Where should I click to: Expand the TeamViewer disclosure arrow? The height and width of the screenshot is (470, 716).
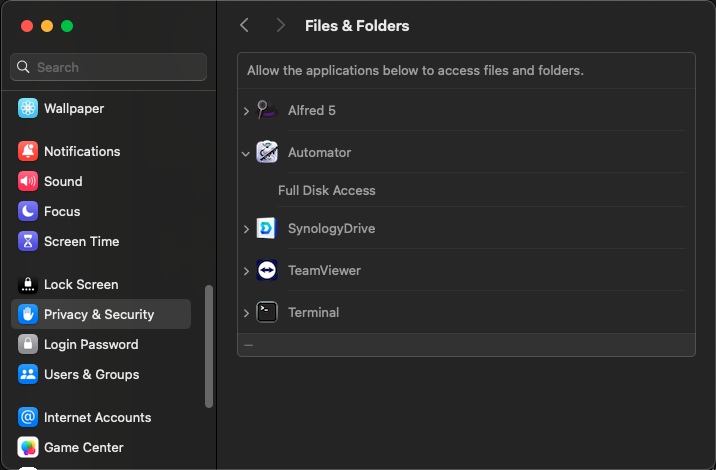(x=246, y=272)
